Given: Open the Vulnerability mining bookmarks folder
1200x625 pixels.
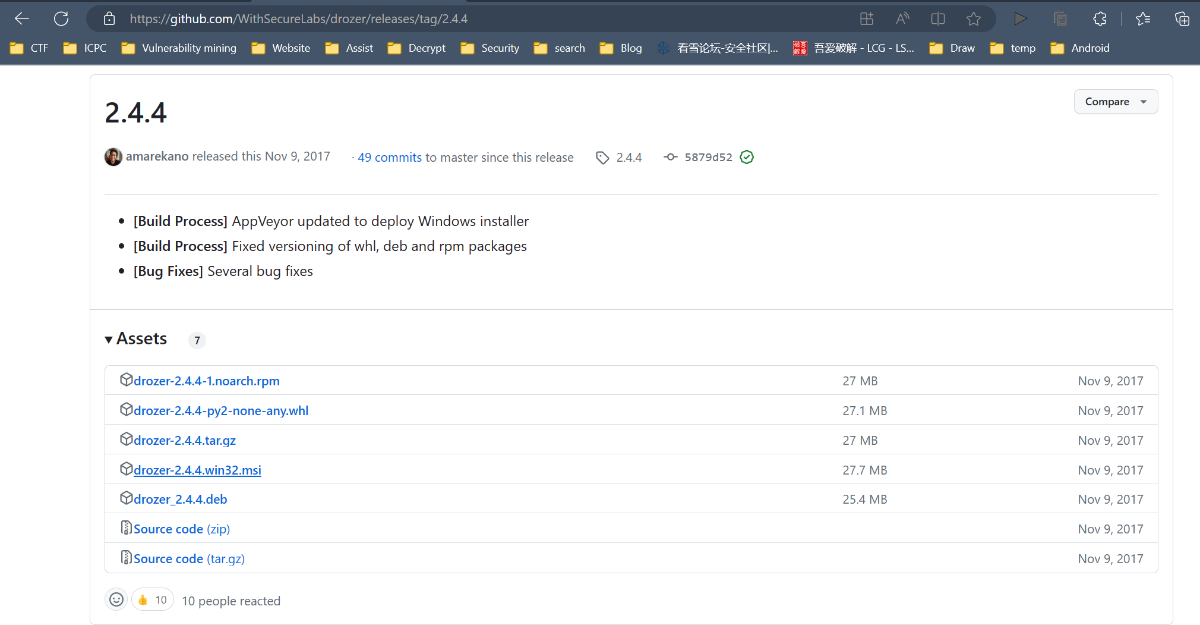Looking at the screenshot, I should (x=179, y=48).
